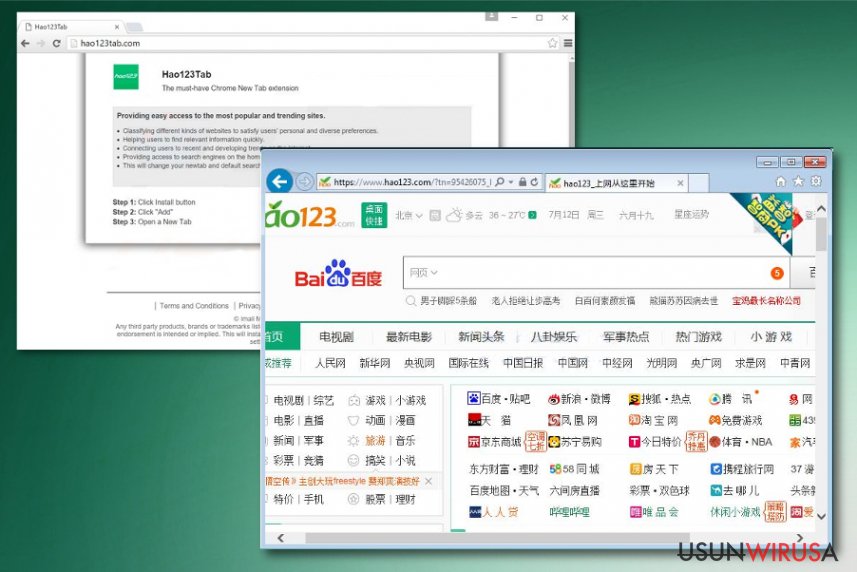
Task: Click the weather icon showing 多云
Action: tap(454, 215)
